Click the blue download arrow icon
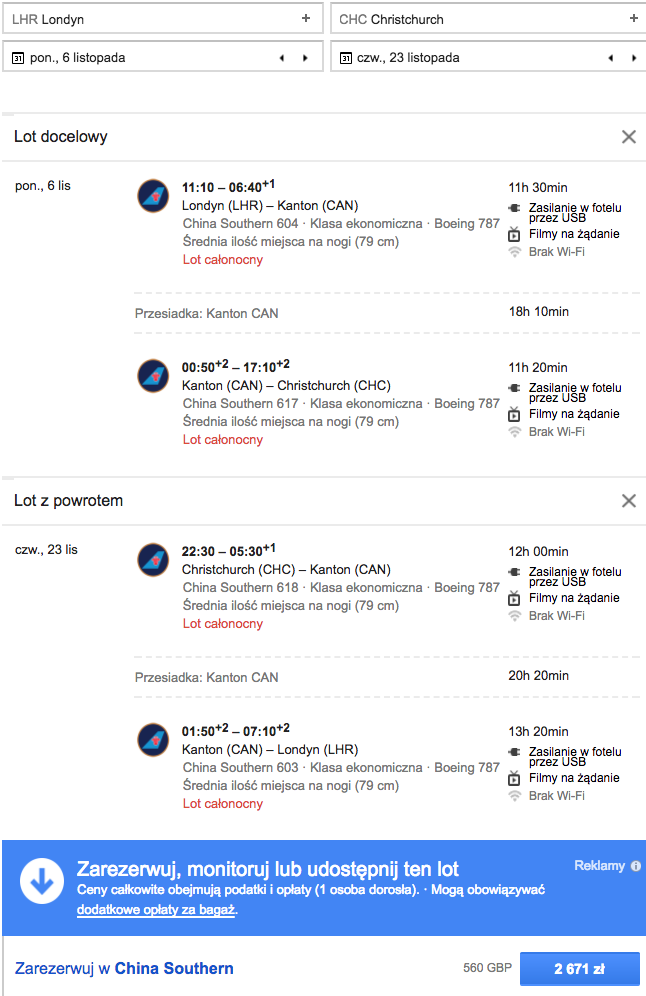Viewport: 646px width, 996px height. (x=42, y=881)
